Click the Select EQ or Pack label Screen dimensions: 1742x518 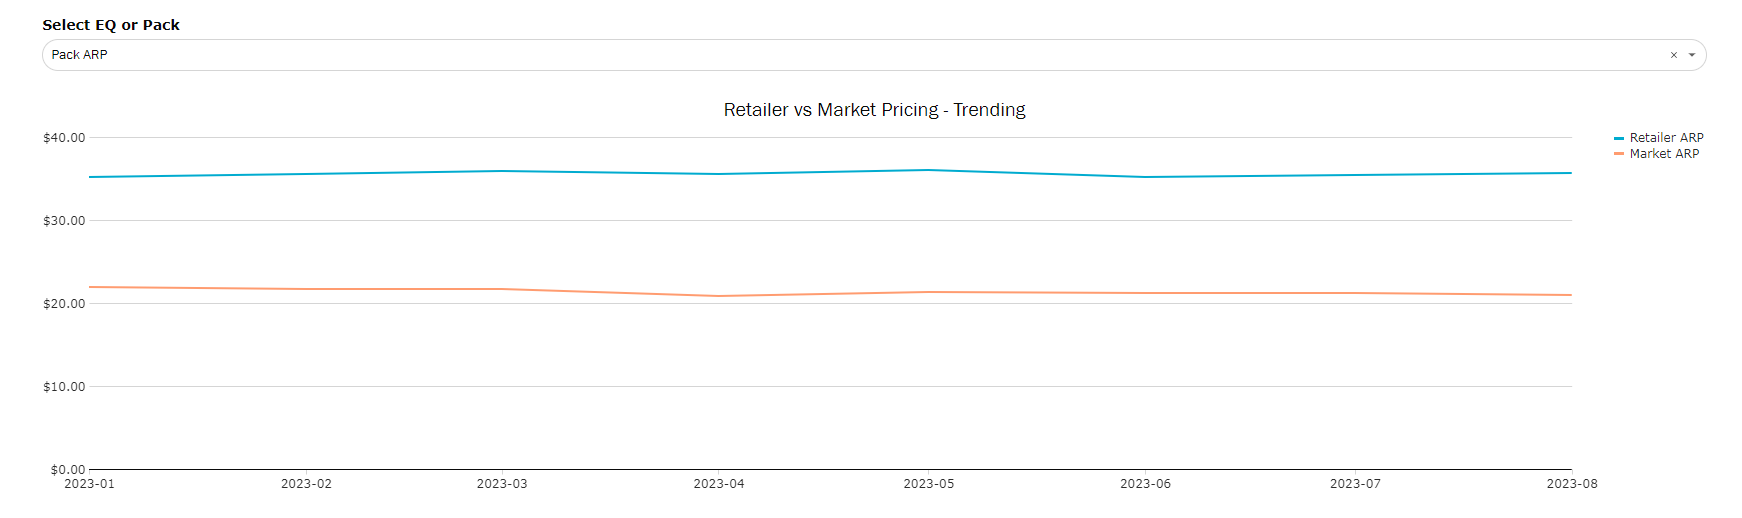111,25
